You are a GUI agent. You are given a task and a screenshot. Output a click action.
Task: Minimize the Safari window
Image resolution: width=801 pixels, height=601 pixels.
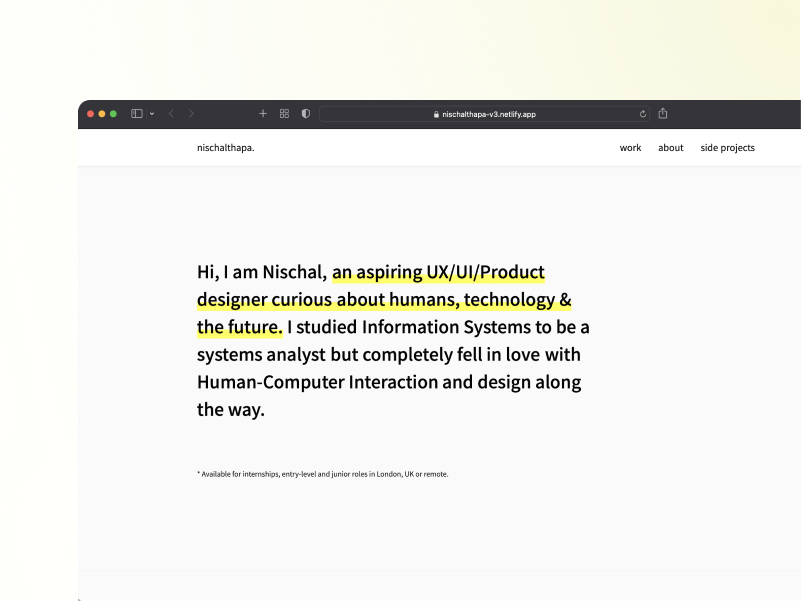point(102,114)
